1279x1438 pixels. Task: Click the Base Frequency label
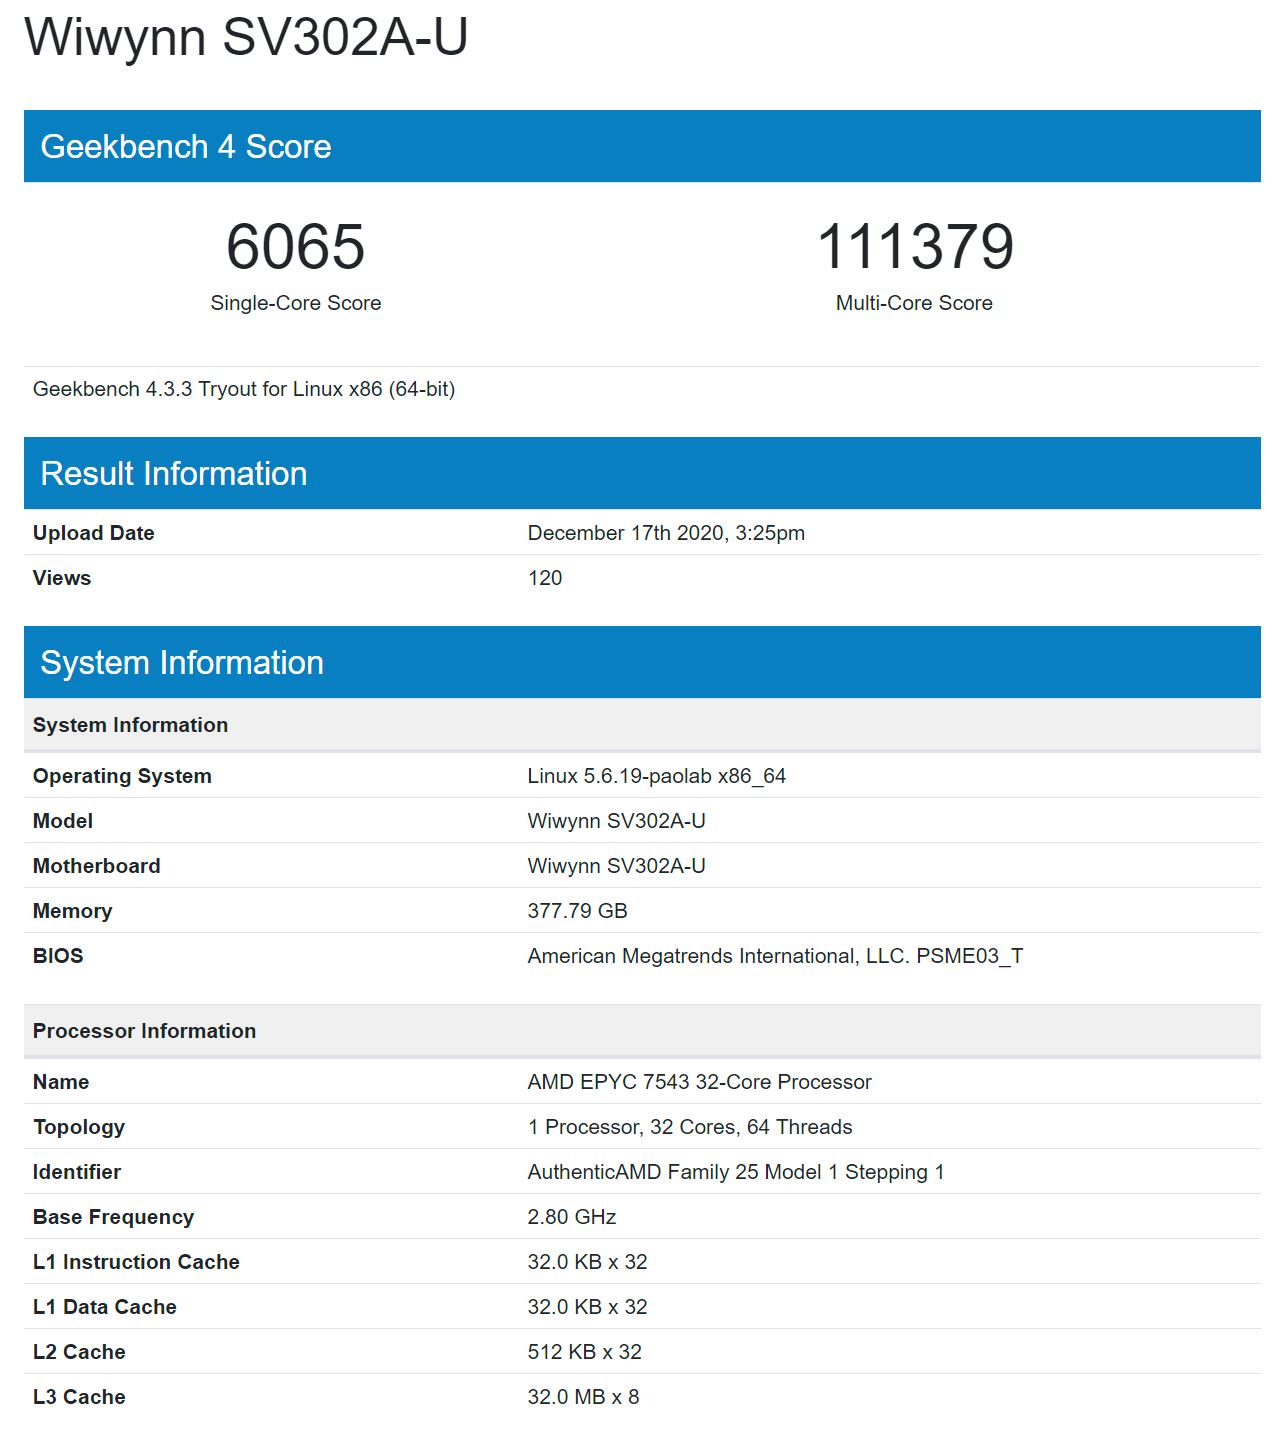click(x=114, y=1217)
